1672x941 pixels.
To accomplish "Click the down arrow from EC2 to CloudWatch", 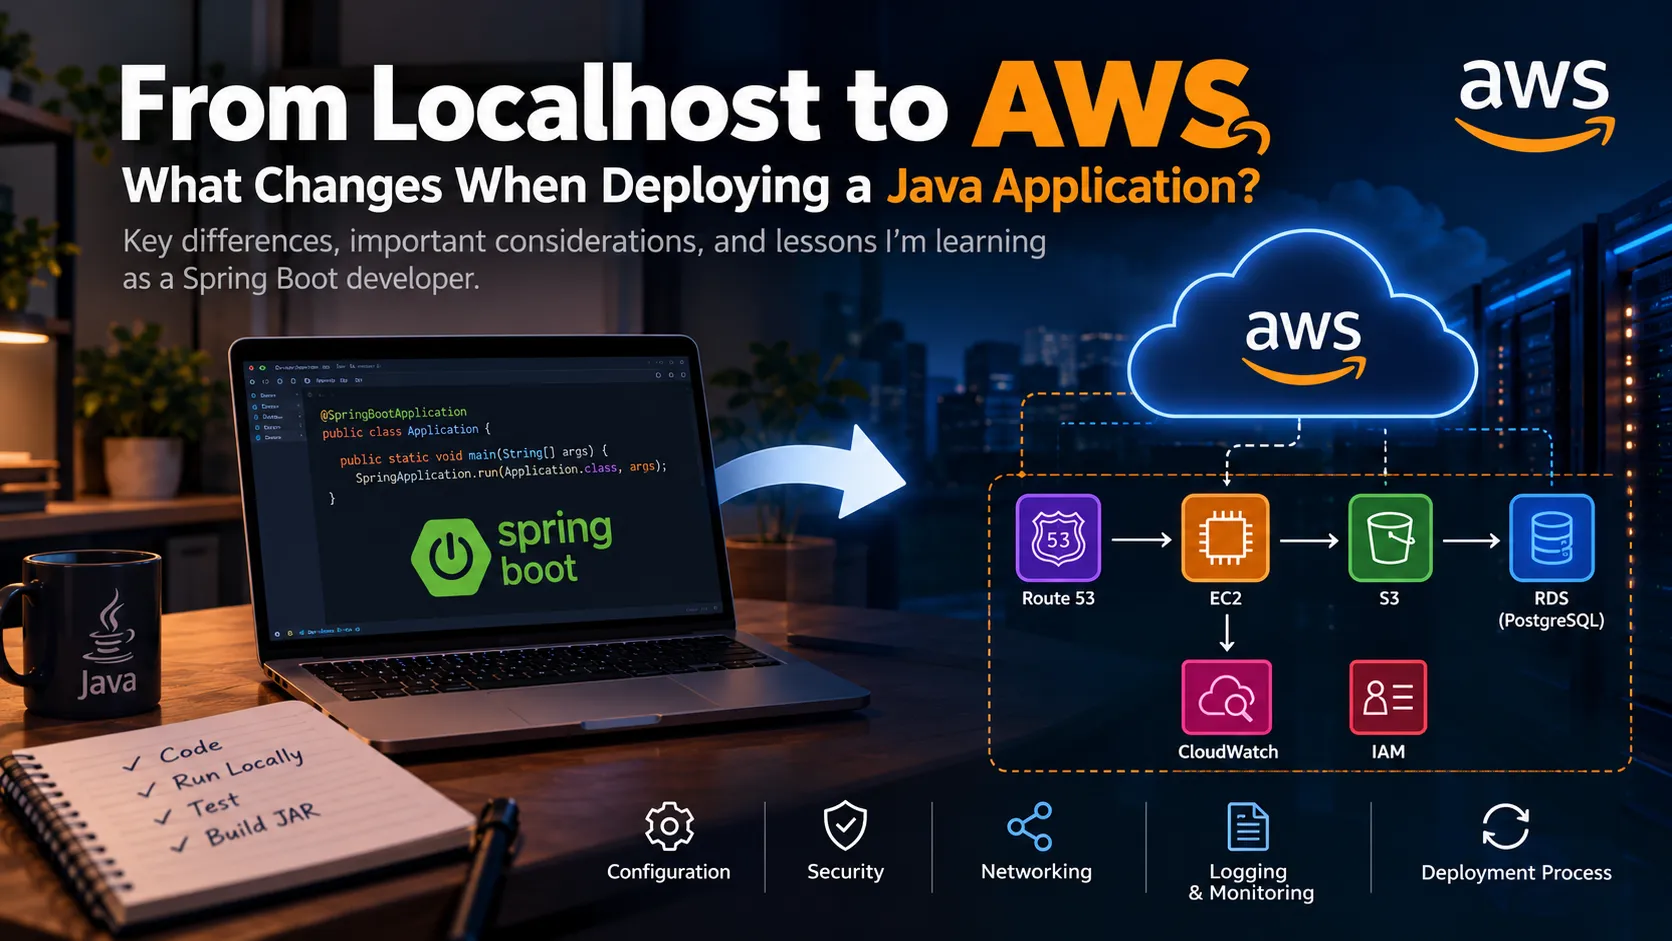I will tap(1227, 634).
